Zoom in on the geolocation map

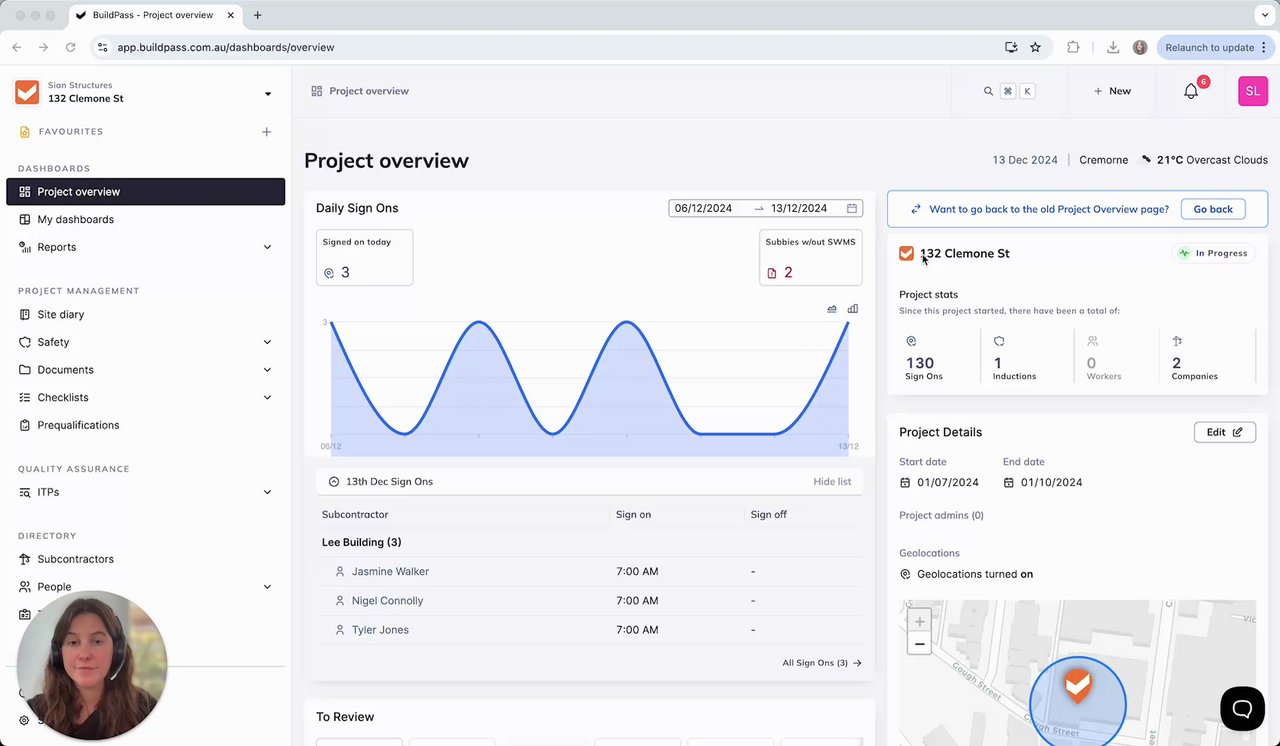[x=920, y=621]
